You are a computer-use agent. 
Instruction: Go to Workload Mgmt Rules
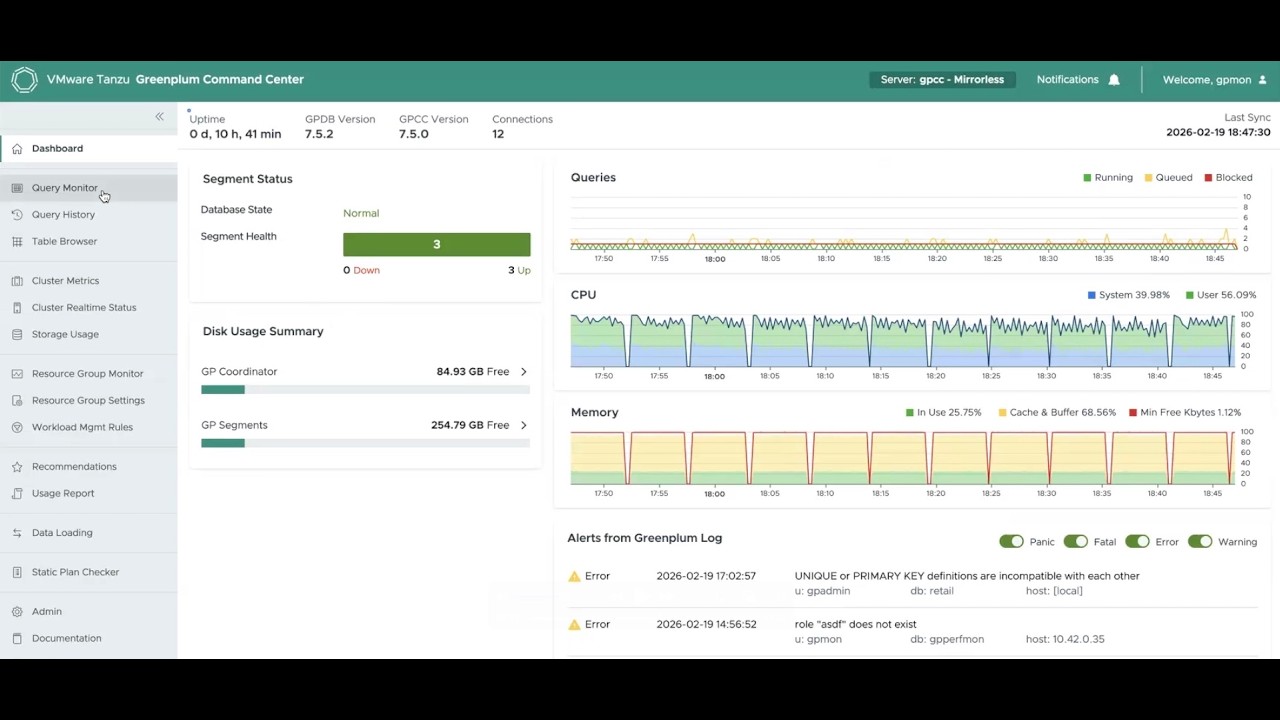pos(88,428)
